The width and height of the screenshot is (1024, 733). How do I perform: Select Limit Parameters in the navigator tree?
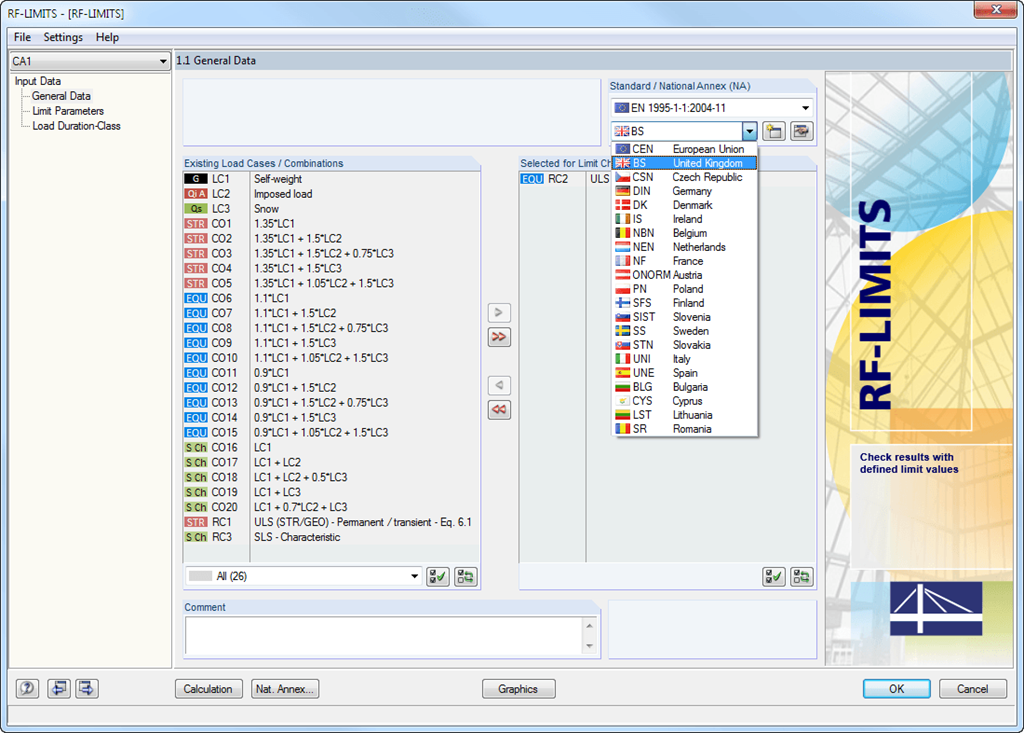68,111
